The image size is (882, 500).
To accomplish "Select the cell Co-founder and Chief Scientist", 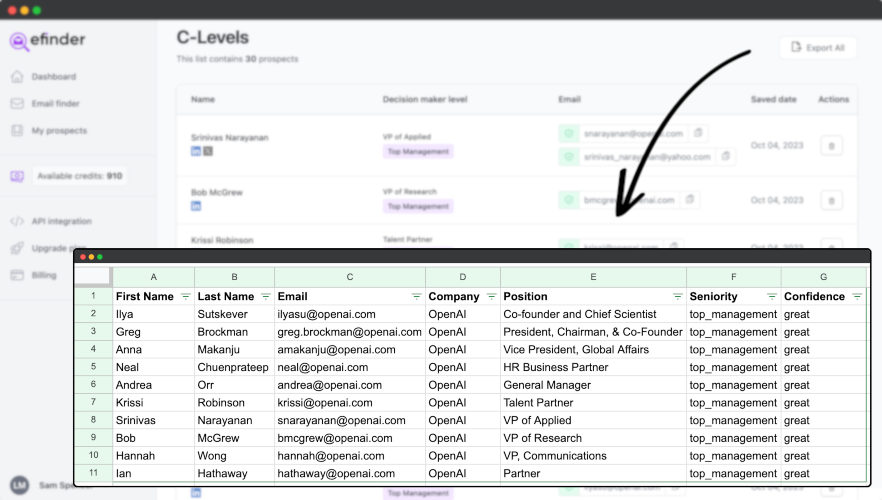I will coord(593,314).
